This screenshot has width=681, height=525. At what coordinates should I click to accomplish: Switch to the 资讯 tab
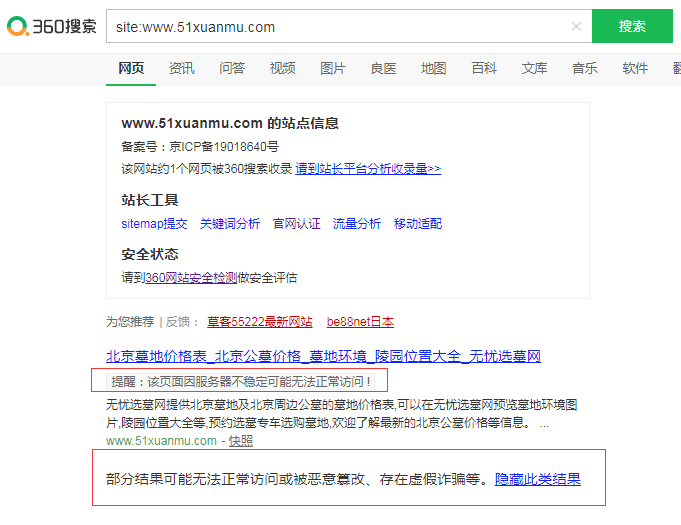pos(181,68)
